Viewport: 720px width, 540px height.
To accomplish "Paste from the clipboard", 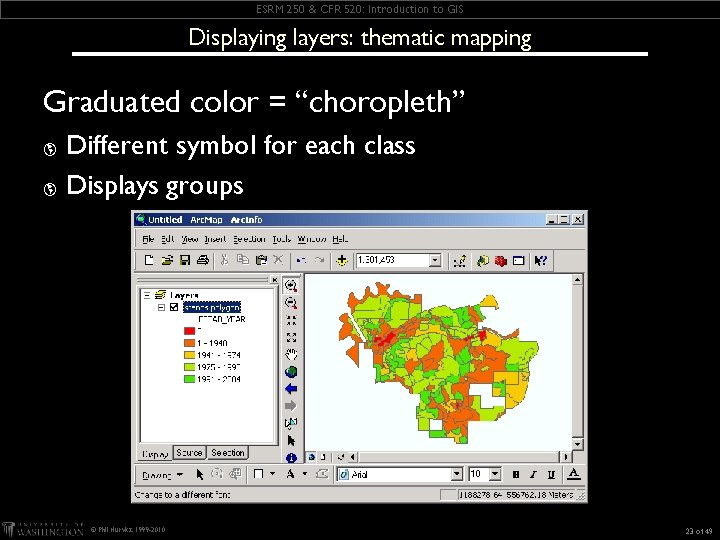I will 261,260.
